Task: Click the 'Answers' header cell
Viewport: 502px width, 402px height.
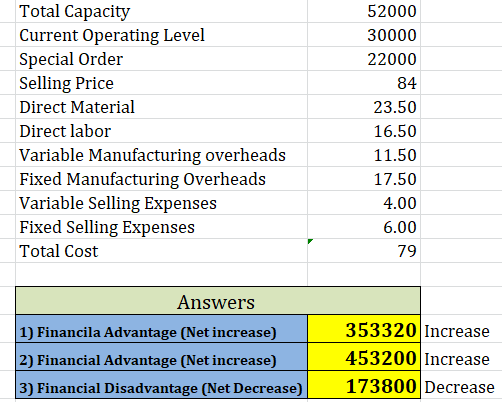Action: click(x=218, y=301)
